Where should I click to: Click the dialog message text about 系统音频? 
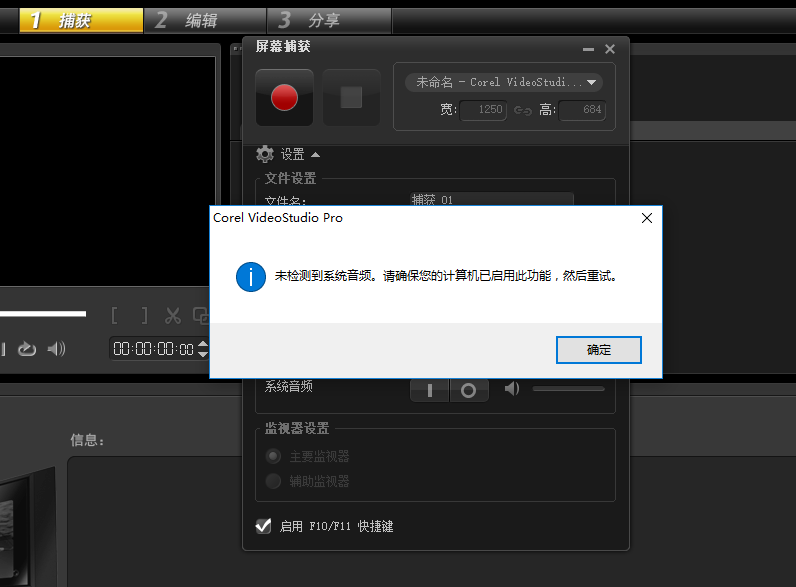(x=445, y=276)
